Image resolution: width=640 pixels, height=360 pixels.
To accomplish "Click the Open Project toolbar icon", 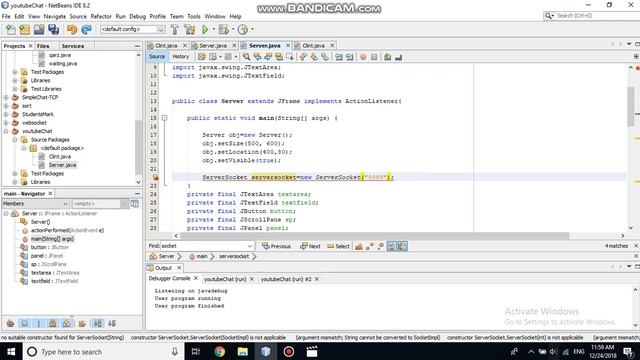I will (39, 29).
